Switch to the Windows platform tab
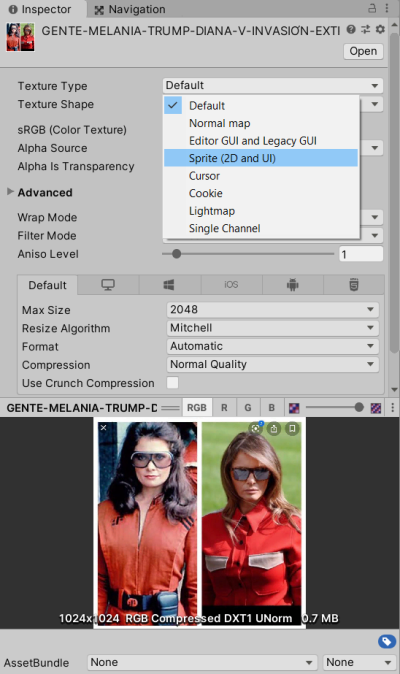 pyautogui.click(x=169, y=285)
